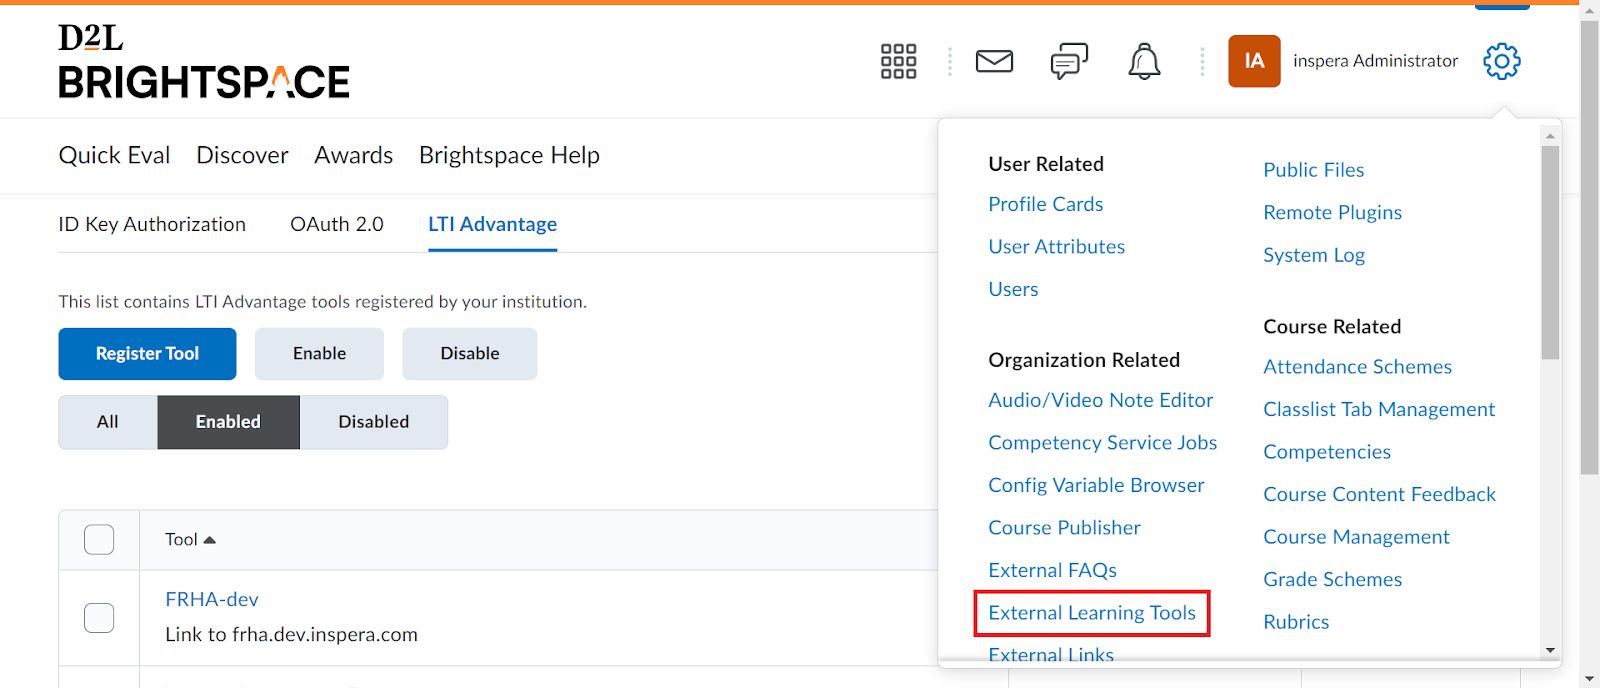Select the Disabled filter
This screenshot has height=688, width=1600.
pyautogui.click(x=374, y=422)
